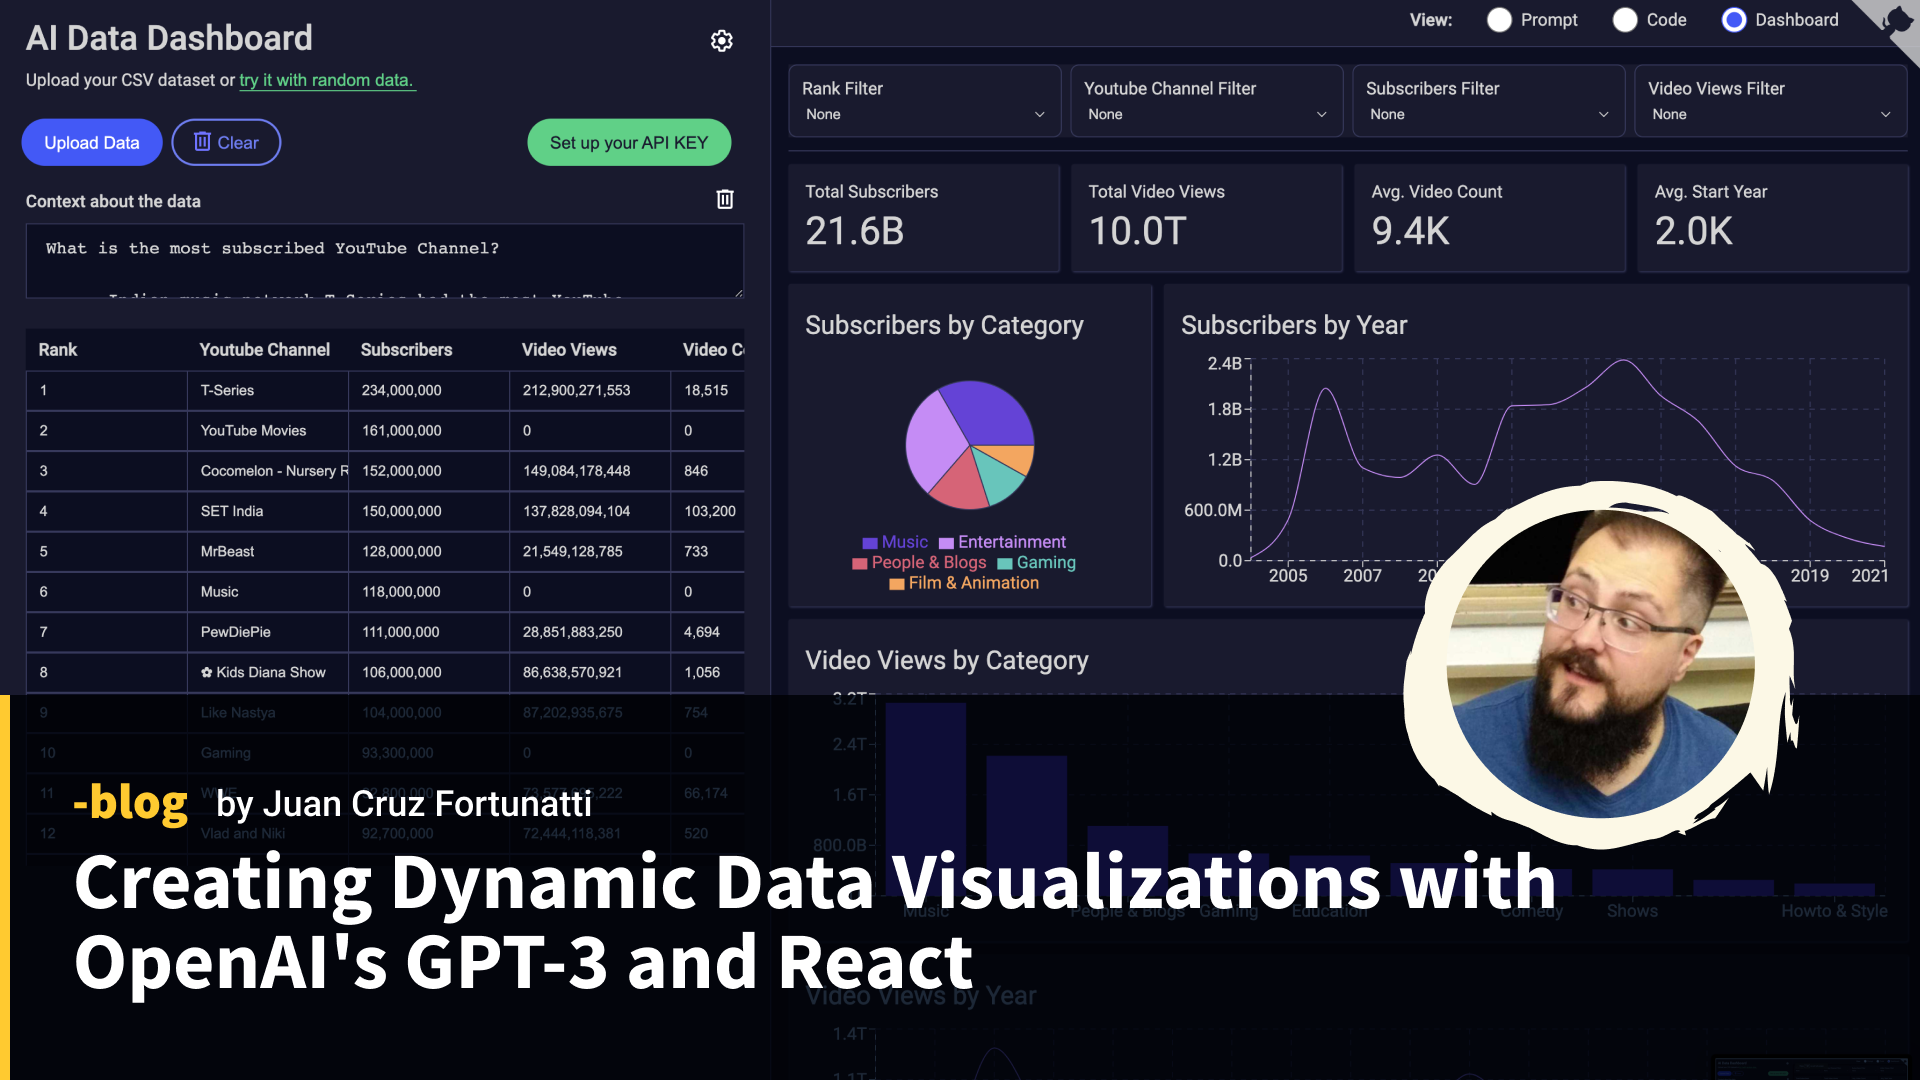The height and width of the screenshot is (1080, 1920).
Task: Click the Upload Data button
Action: [92, 143]
